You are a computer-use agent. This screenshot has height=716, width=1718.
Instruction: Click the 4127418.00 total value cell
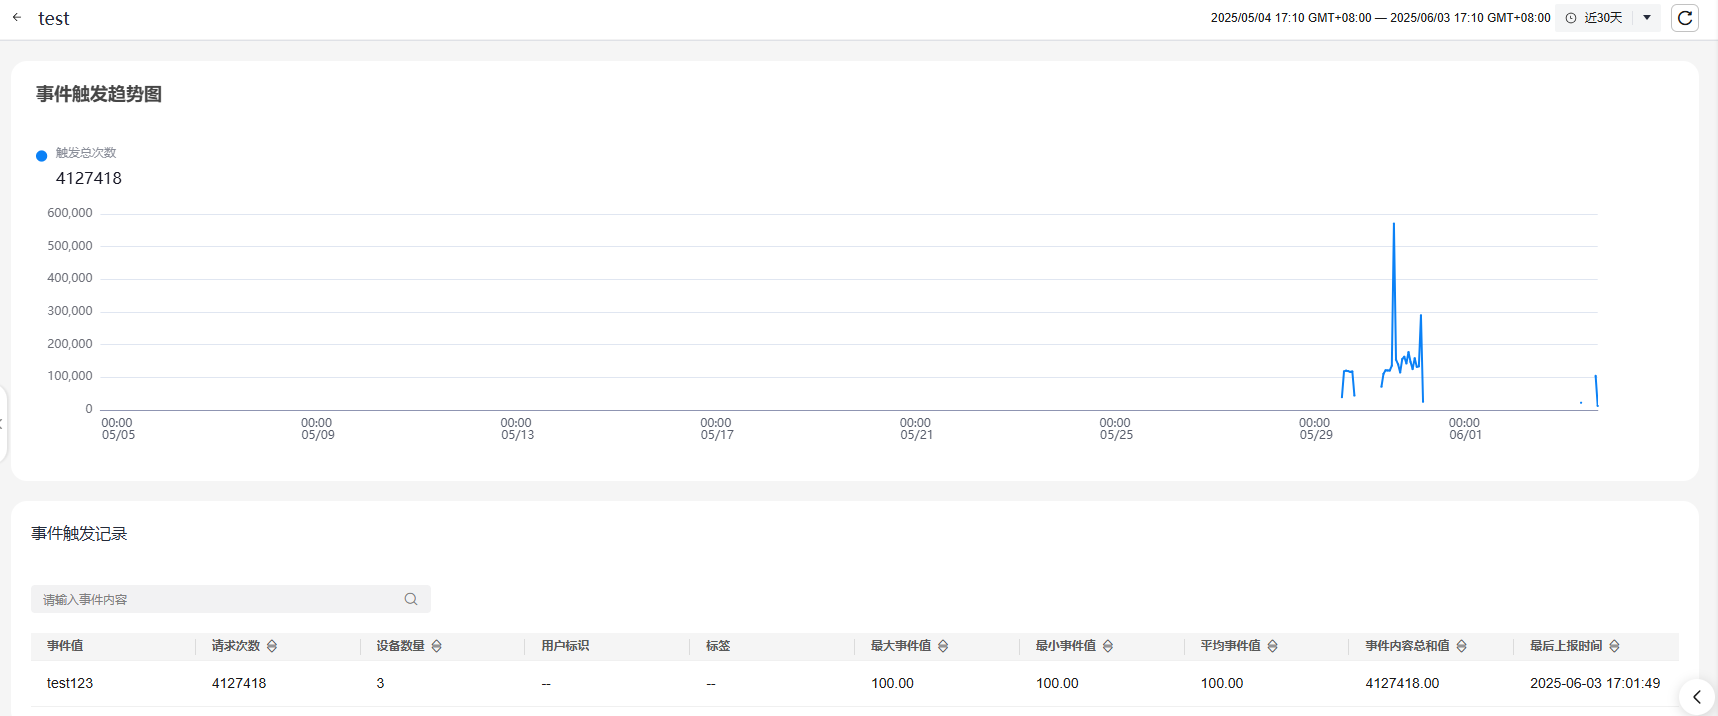click(1402, 683)
